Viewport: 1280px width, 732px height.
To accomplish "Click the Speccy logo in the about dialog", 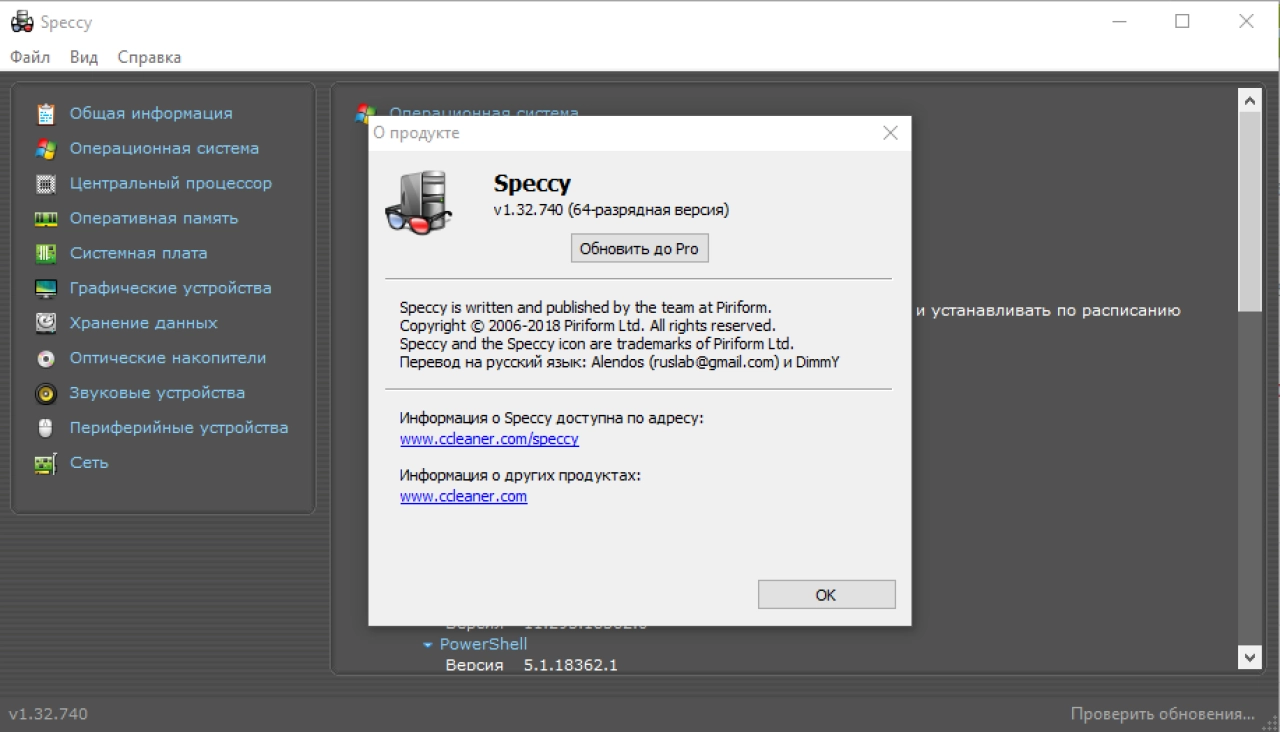I will [x=420, y=203].
